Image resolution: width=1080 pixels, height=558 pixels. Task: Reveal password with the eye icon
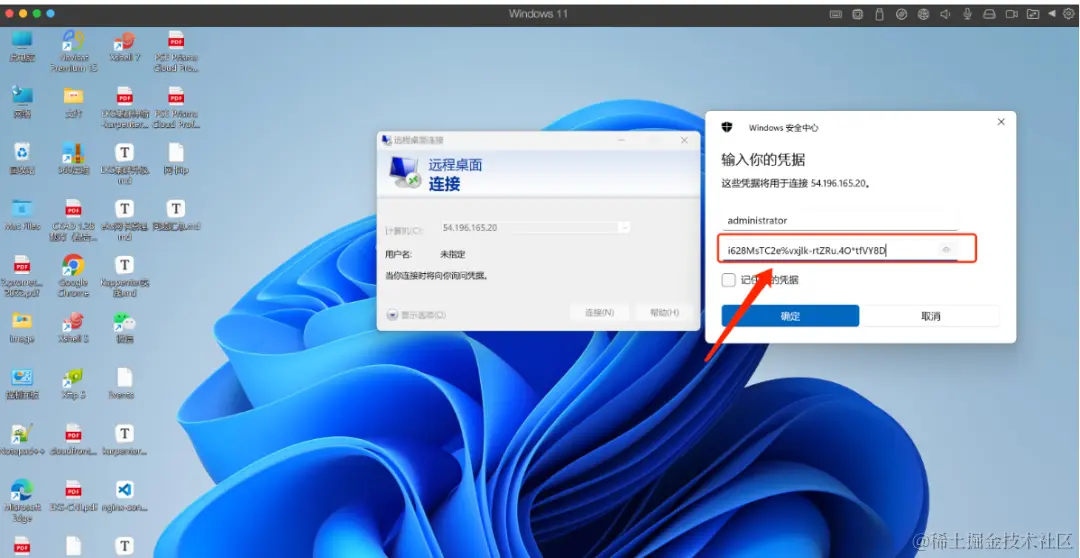pyautogui.click(x=946, y=250)
